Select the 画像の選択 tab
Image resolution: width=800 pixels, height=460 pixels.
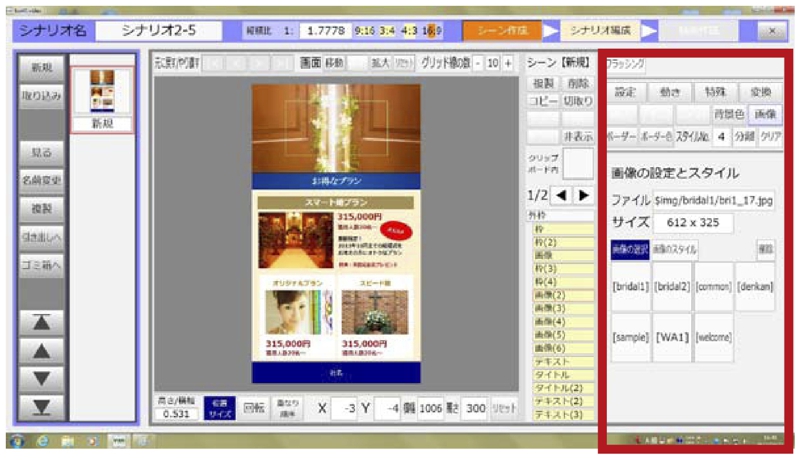pos(630,249)
